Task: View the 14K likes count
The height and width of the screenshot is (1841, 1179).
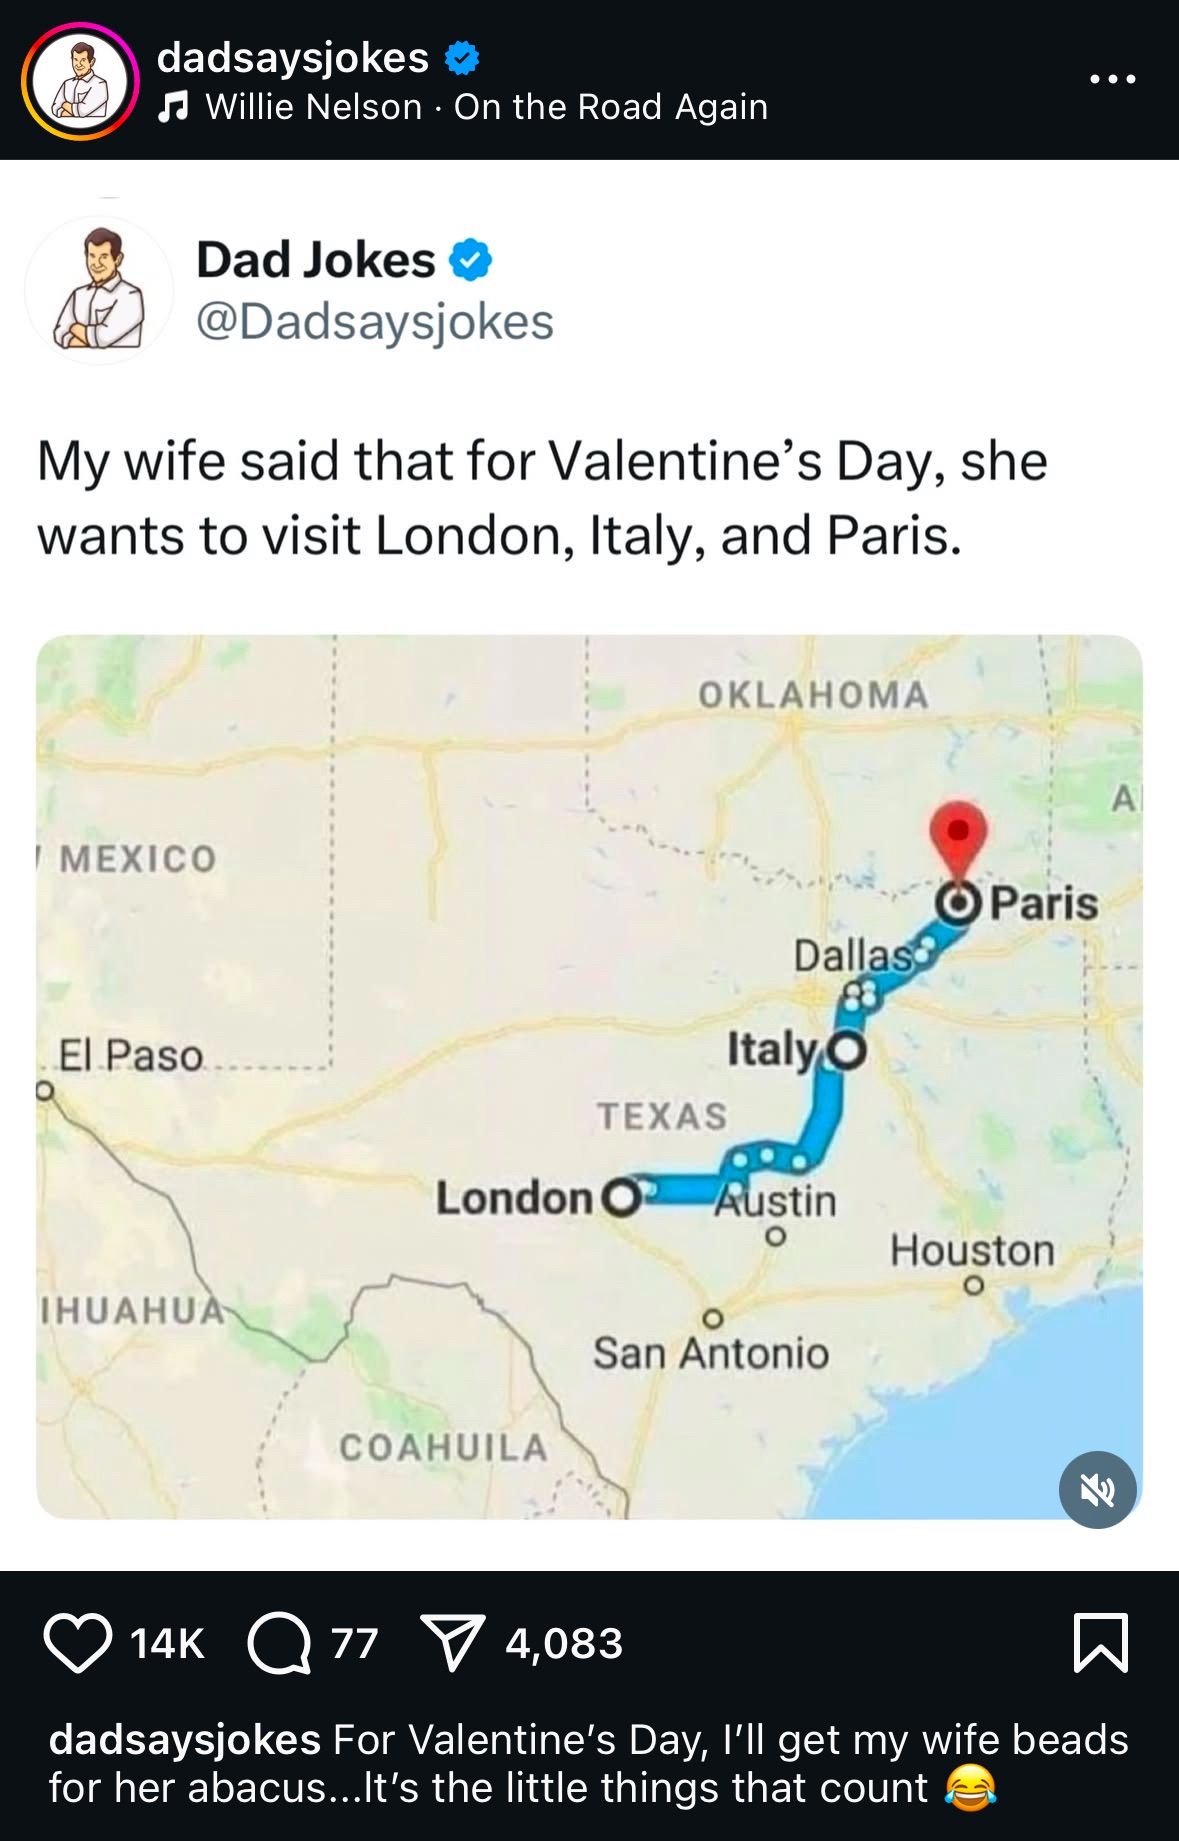Action: [x=167, y=1643]
